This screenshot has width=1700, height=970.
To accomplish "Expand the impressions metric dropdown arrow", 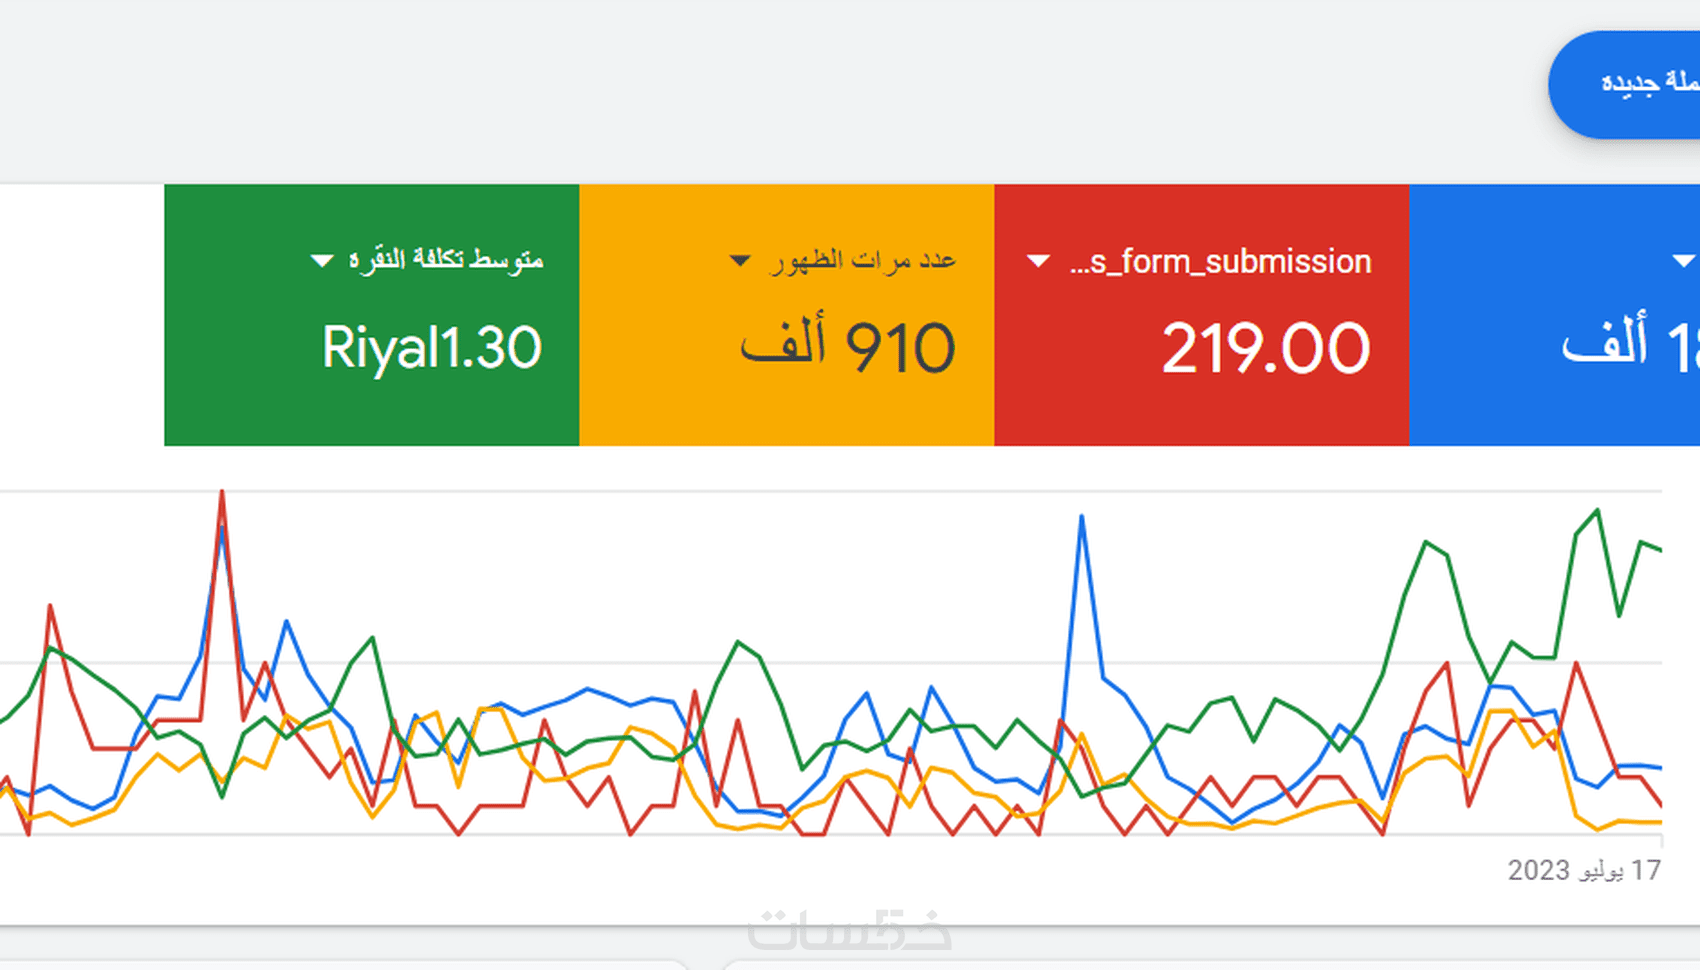I will [x=739, y=261].
